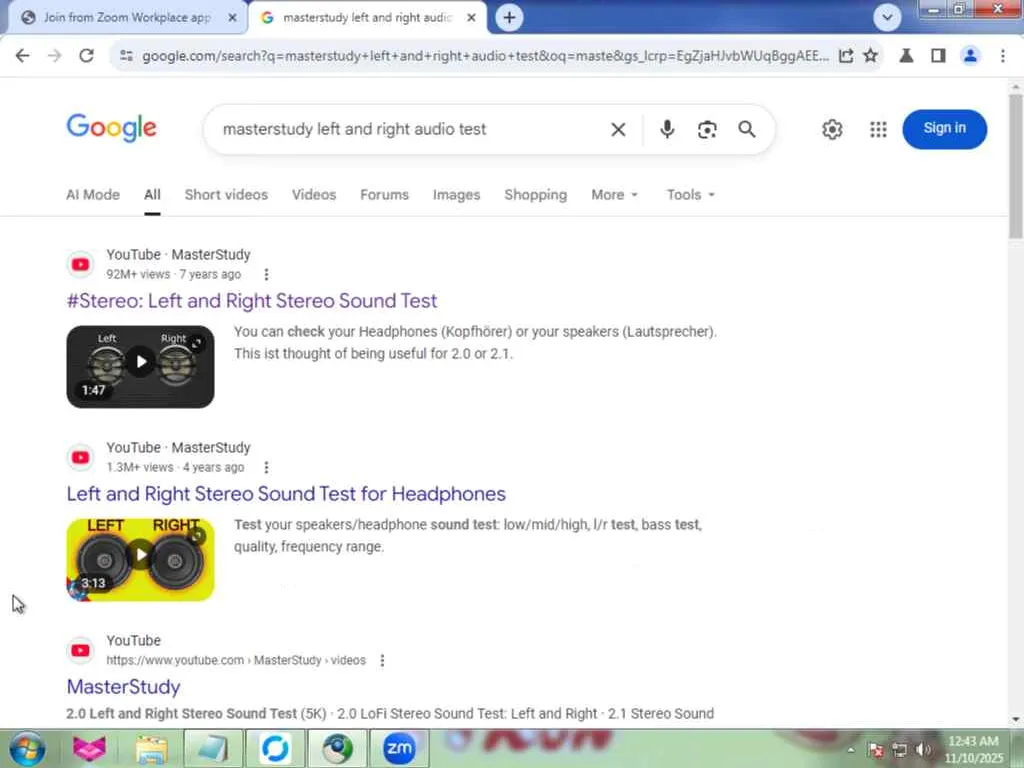
Task: Open Google quick settings gear icon
Action: [x=832, y=129]
